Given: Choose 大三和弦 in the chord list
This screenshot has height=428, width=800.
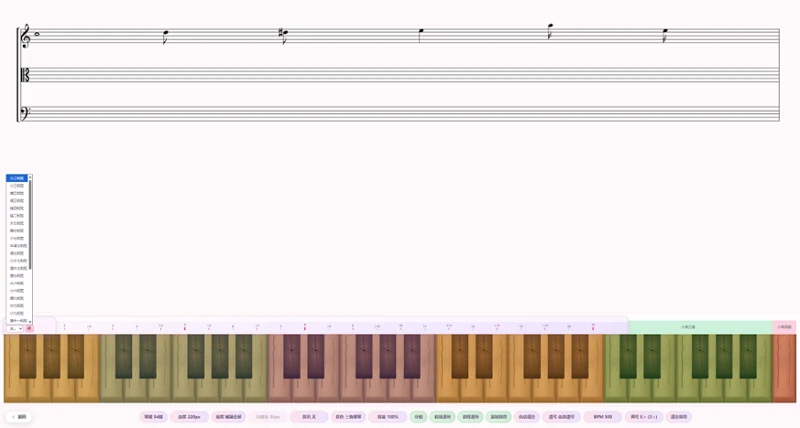Looking at the screenshot, I should [x=17, y=178].
